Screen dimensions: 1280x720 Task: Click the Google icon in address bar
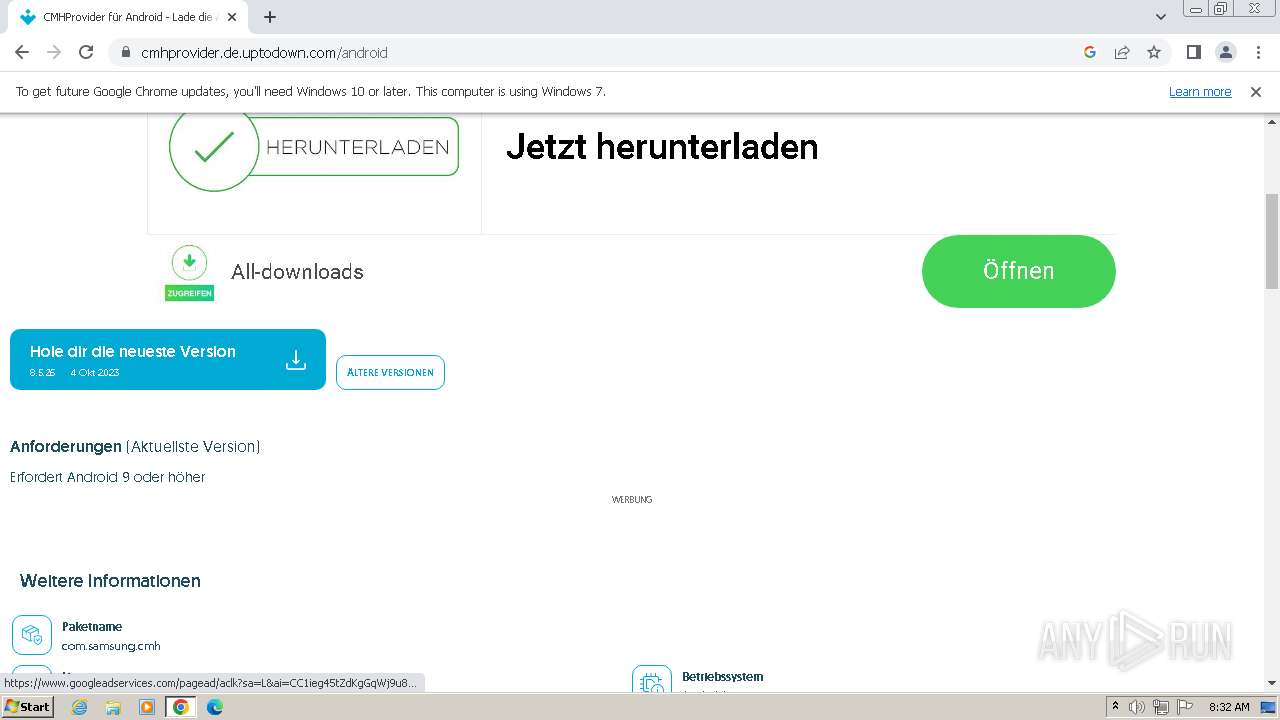pyautogui.click(x=1090, y=52)
